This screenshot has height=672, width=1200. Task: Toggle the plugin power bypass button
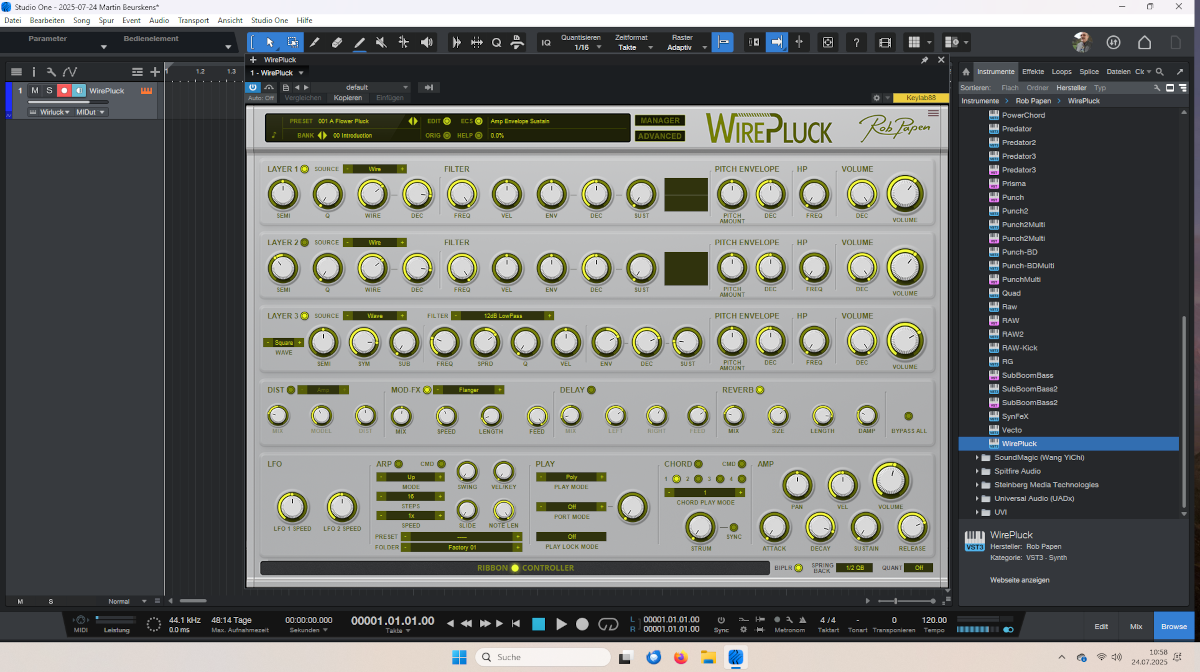coord(253,87)
